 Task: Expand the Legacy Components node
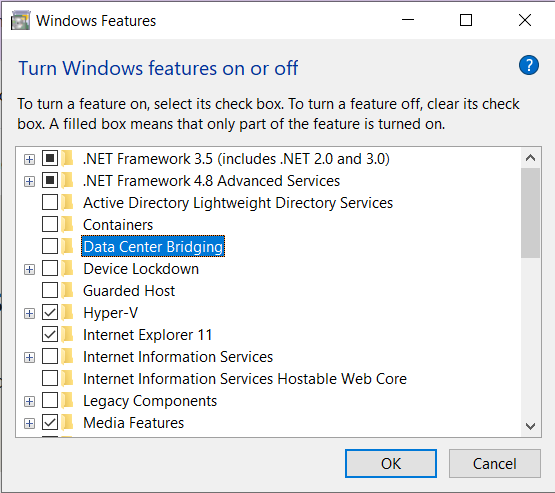coord(29,402)
